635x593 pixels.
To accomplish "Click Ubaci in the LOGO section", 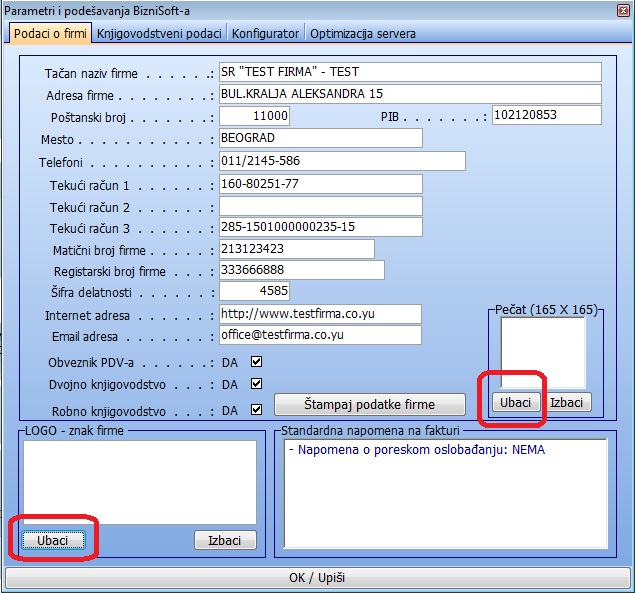I will [x=53, y=540].
